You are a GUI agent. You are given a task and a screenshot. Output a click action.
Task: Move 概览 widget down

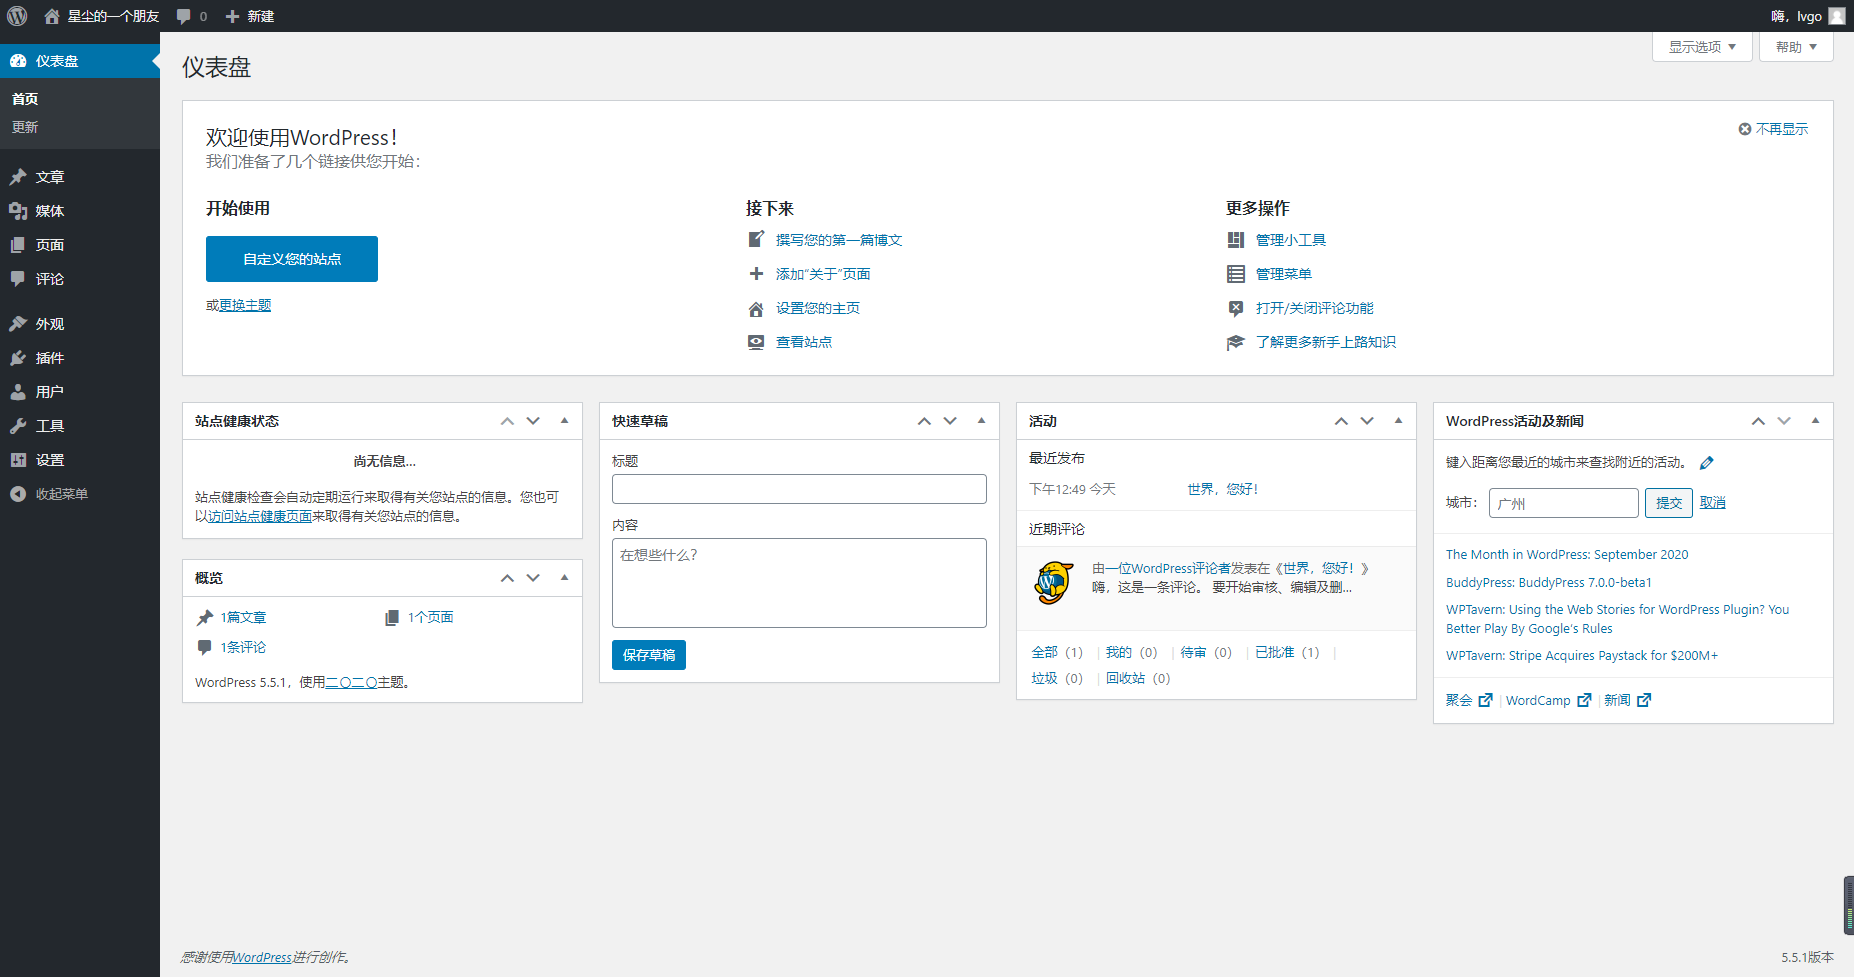point(533,578)
